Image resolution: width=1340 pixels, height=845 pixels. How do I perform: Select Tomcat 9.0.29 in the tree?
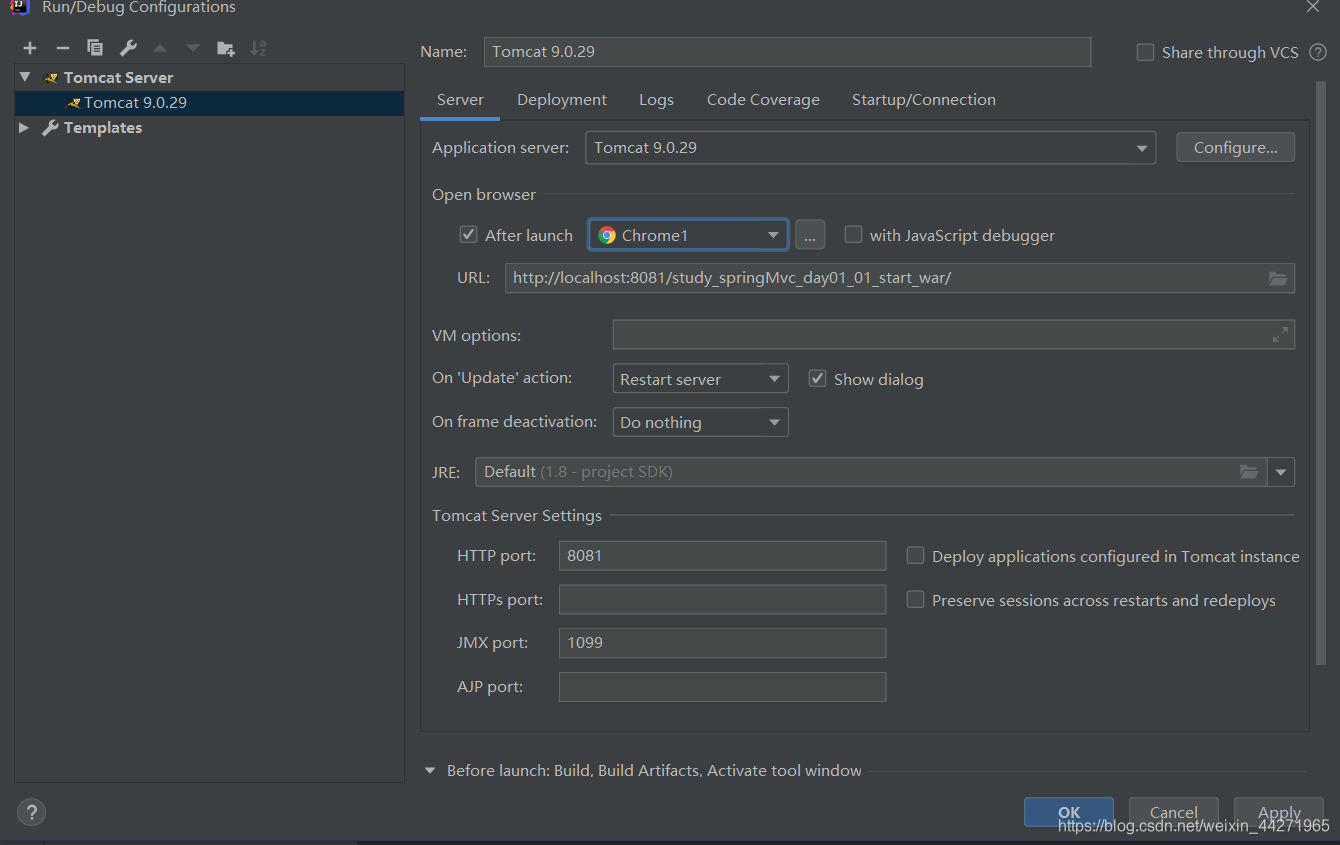[209, 103]
